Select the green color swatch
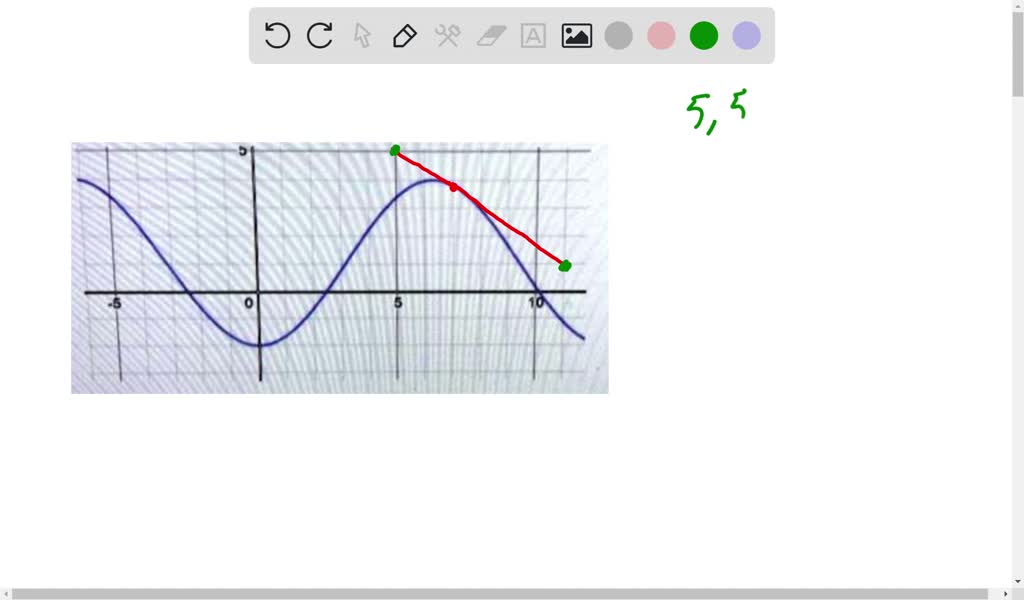Screen dimensions: 1024x600 click(x=703, y=35)
